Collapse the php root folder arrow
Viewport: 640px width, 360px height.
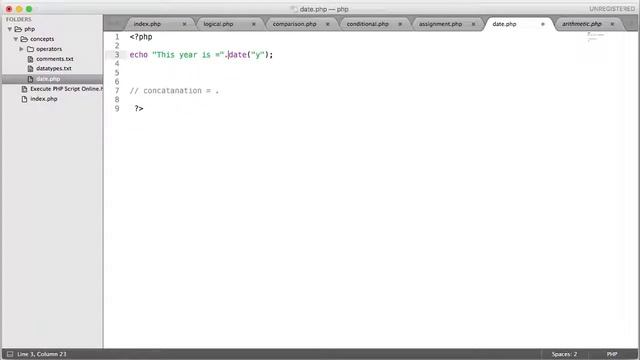click(9, 29)
